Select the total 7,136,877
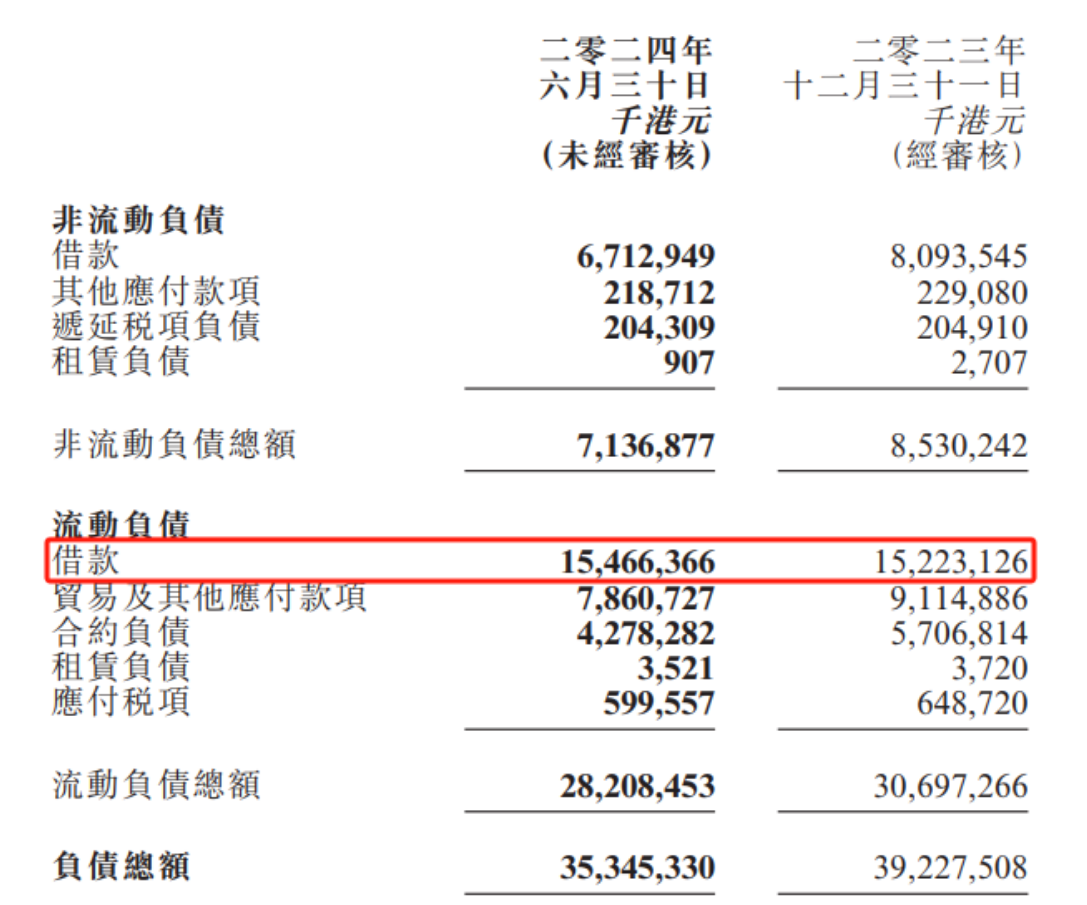Viewport: 1087px width, 905px height. pyautogui.click(x=645, y=446)
